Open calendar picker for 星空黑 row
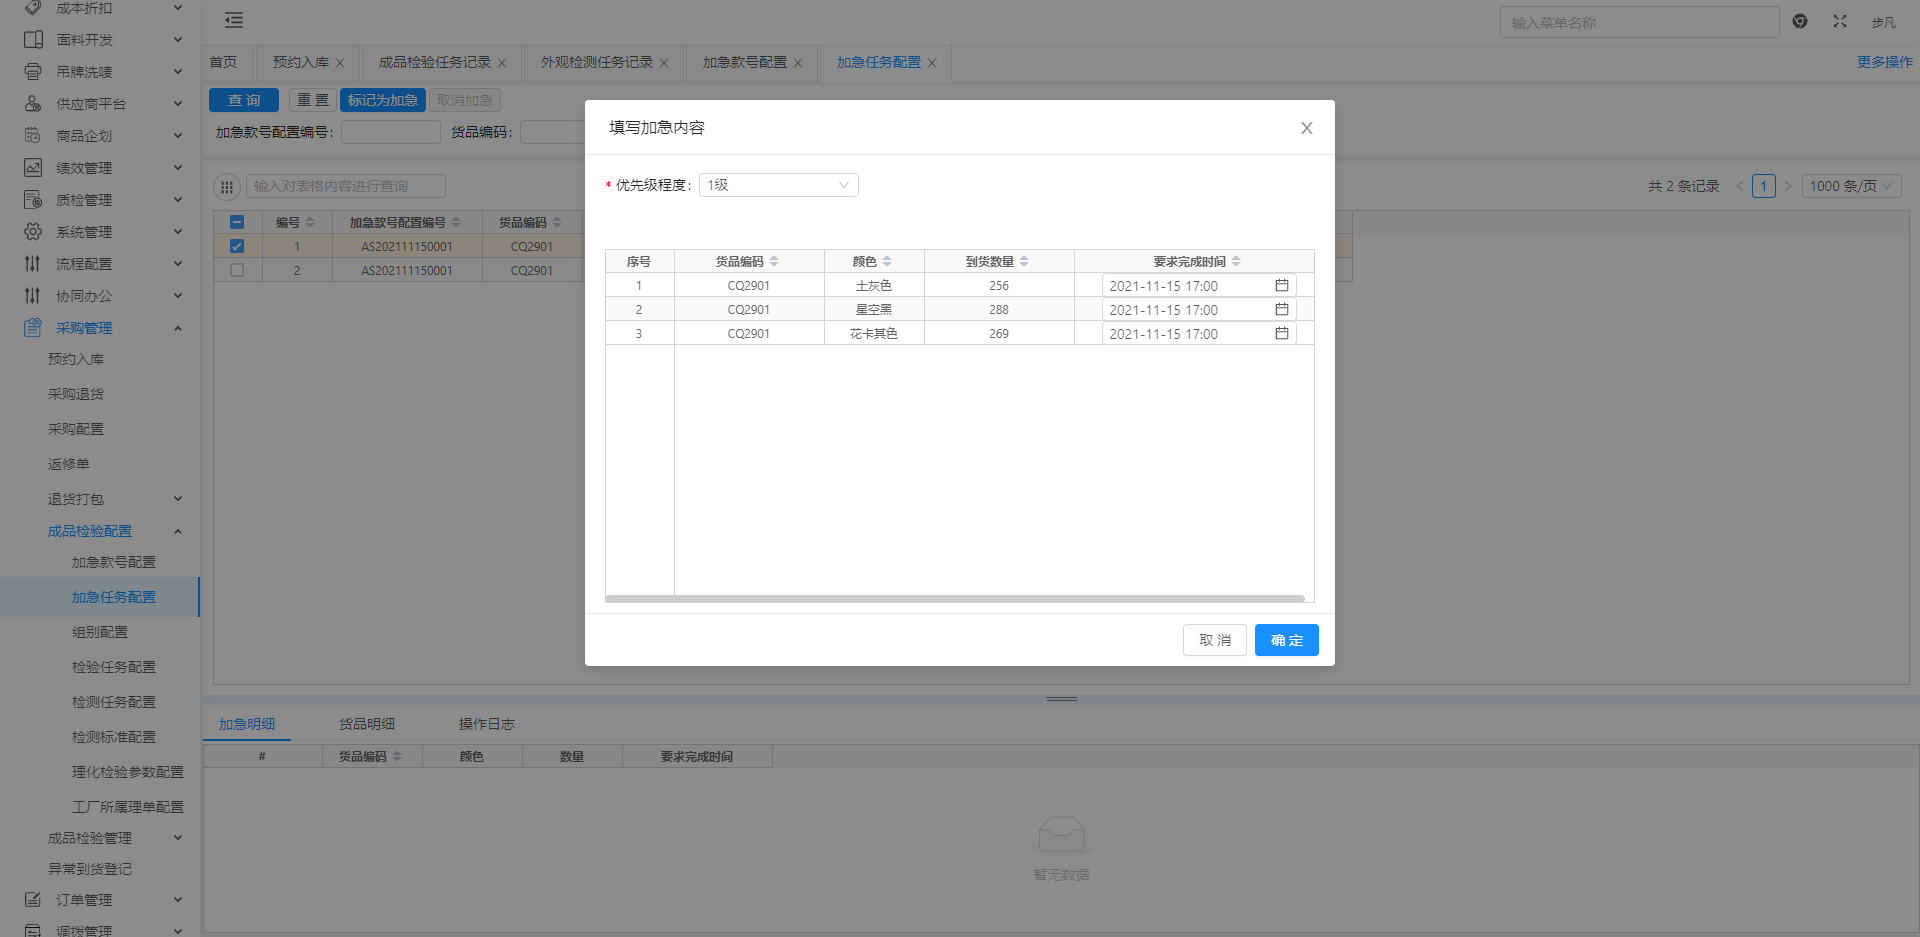This screenshot has height=937, width=1920. 1281,310
